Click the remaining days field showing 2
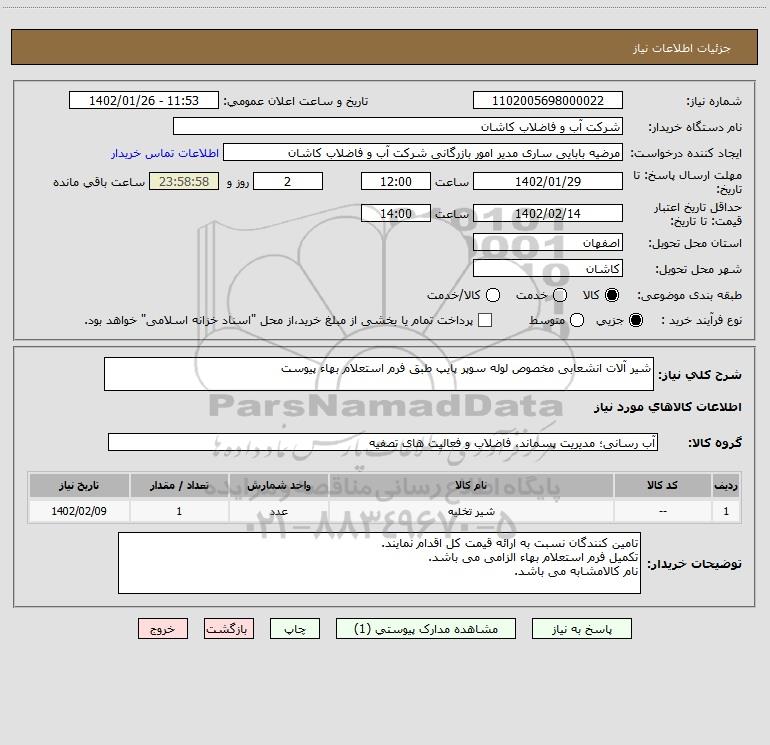This screenshot has height=745, width=770. pyautogui.click(x=288, y=181)
